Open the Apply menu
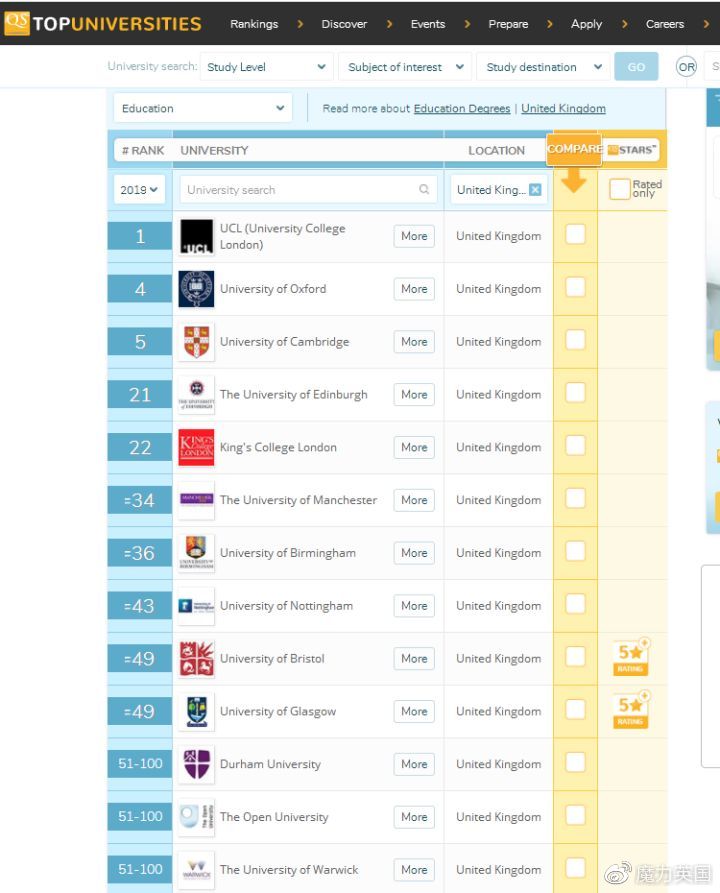 (x=586, y=24)
